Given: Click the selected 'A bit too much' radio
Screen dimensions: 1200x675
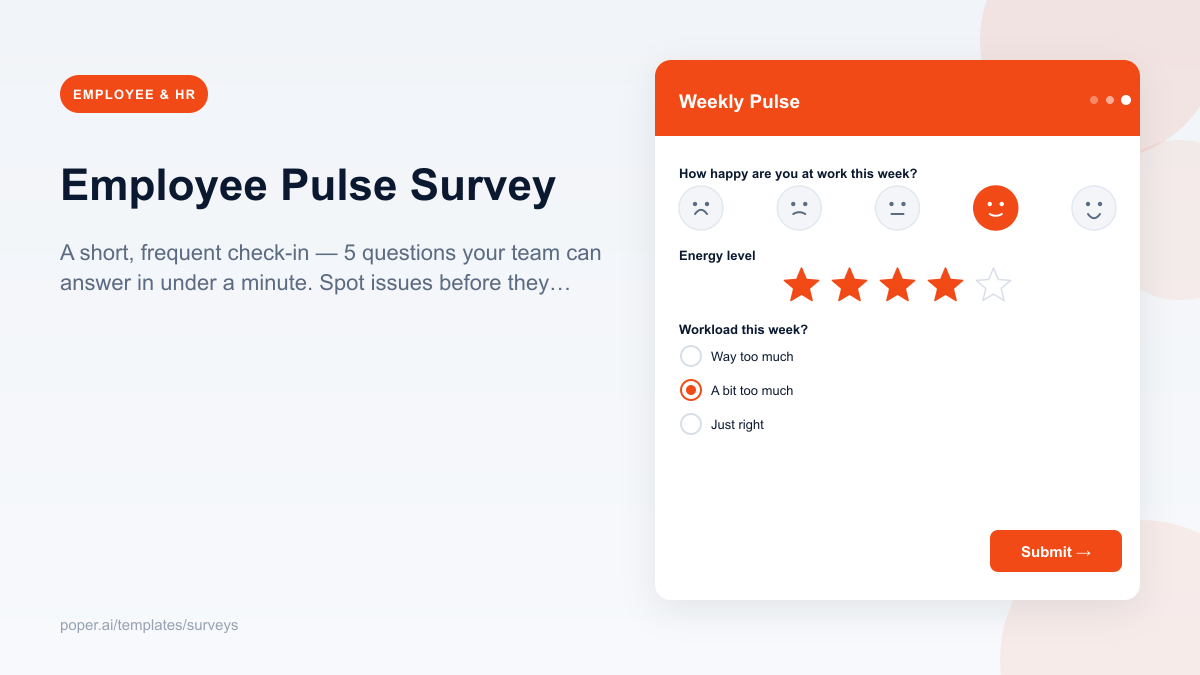Looking at the screenshot, I should pyautogui.click(x=691, y=390).
